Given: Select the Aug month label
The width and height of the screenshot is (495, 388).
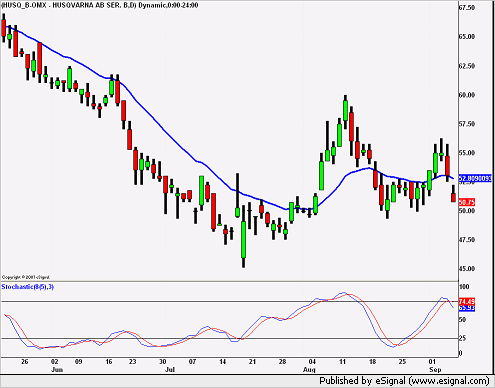Looking at the screenshot, I should coord(309,370).
